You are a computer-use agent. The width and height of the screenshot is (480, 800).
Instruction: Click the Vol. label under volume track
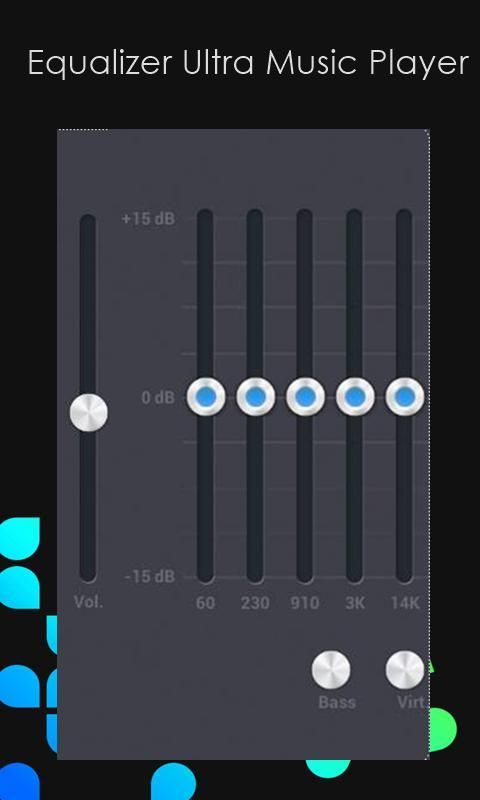[x=88, y=602]
